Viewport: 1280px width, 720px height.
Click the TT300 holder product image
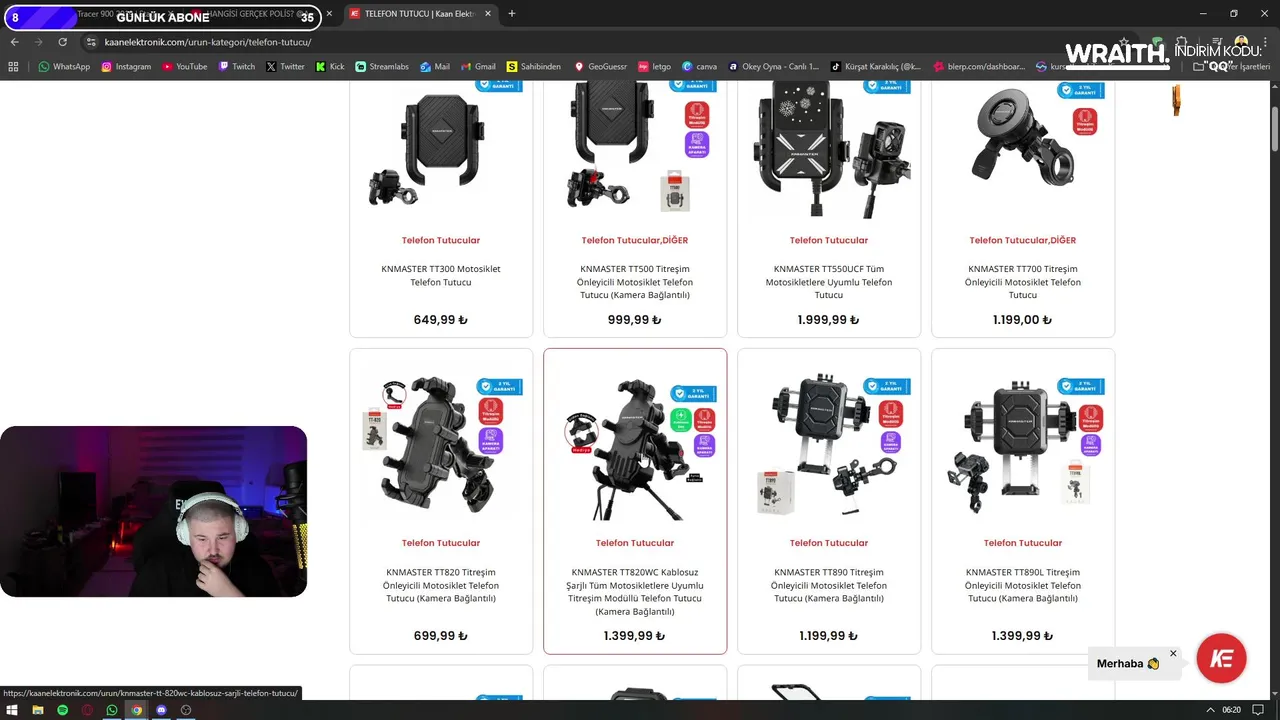[441, 150]
